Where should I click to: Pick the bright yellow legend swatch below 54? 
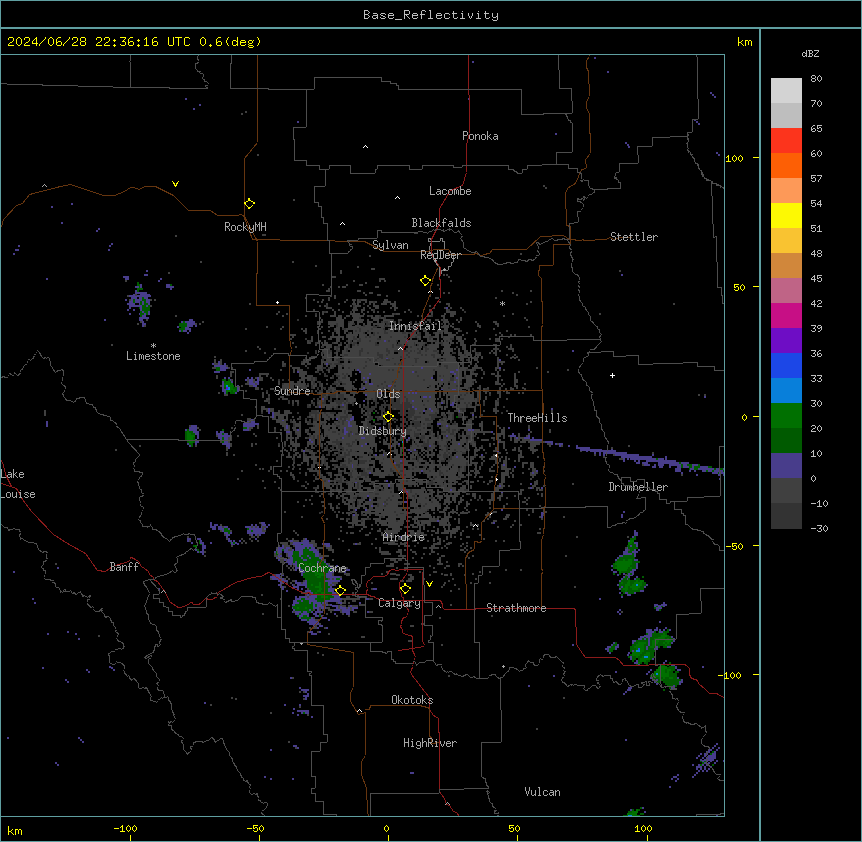pos(786,215)
